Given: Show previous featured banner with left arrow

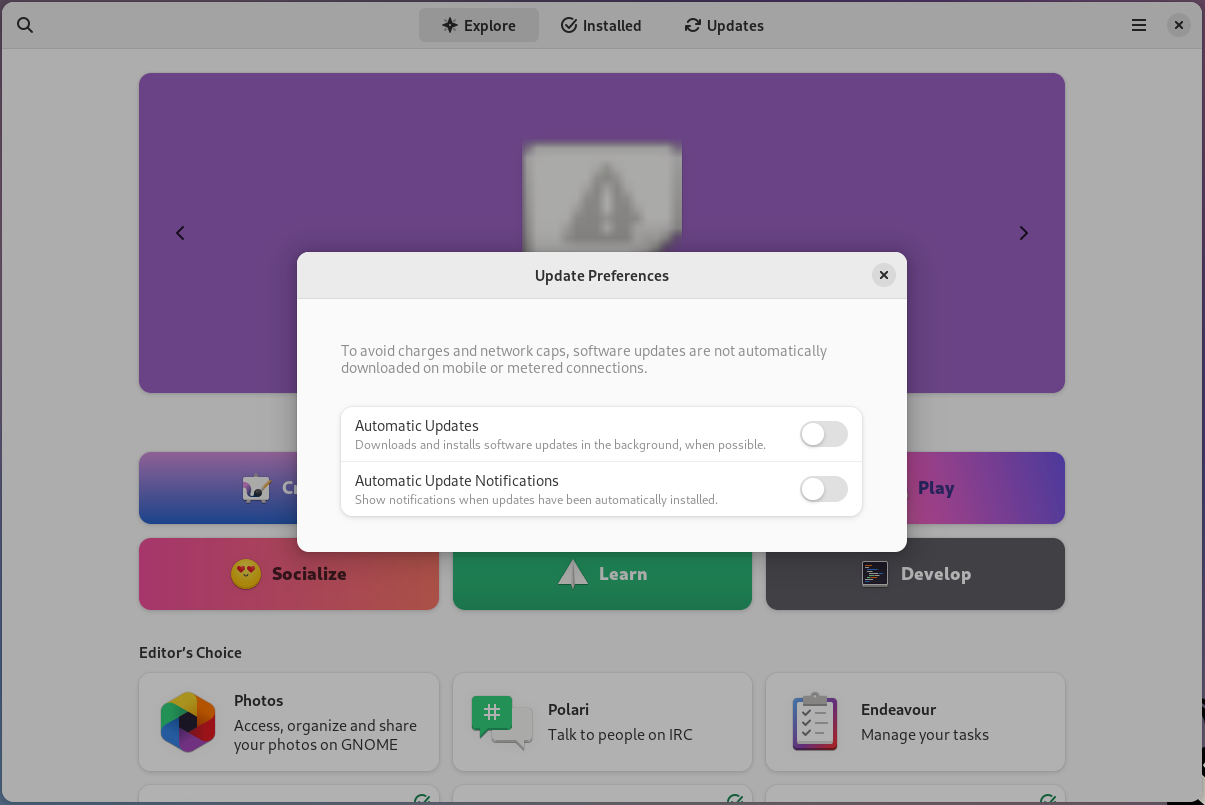Looking at the screenshot, I should (x=181, y=233).
